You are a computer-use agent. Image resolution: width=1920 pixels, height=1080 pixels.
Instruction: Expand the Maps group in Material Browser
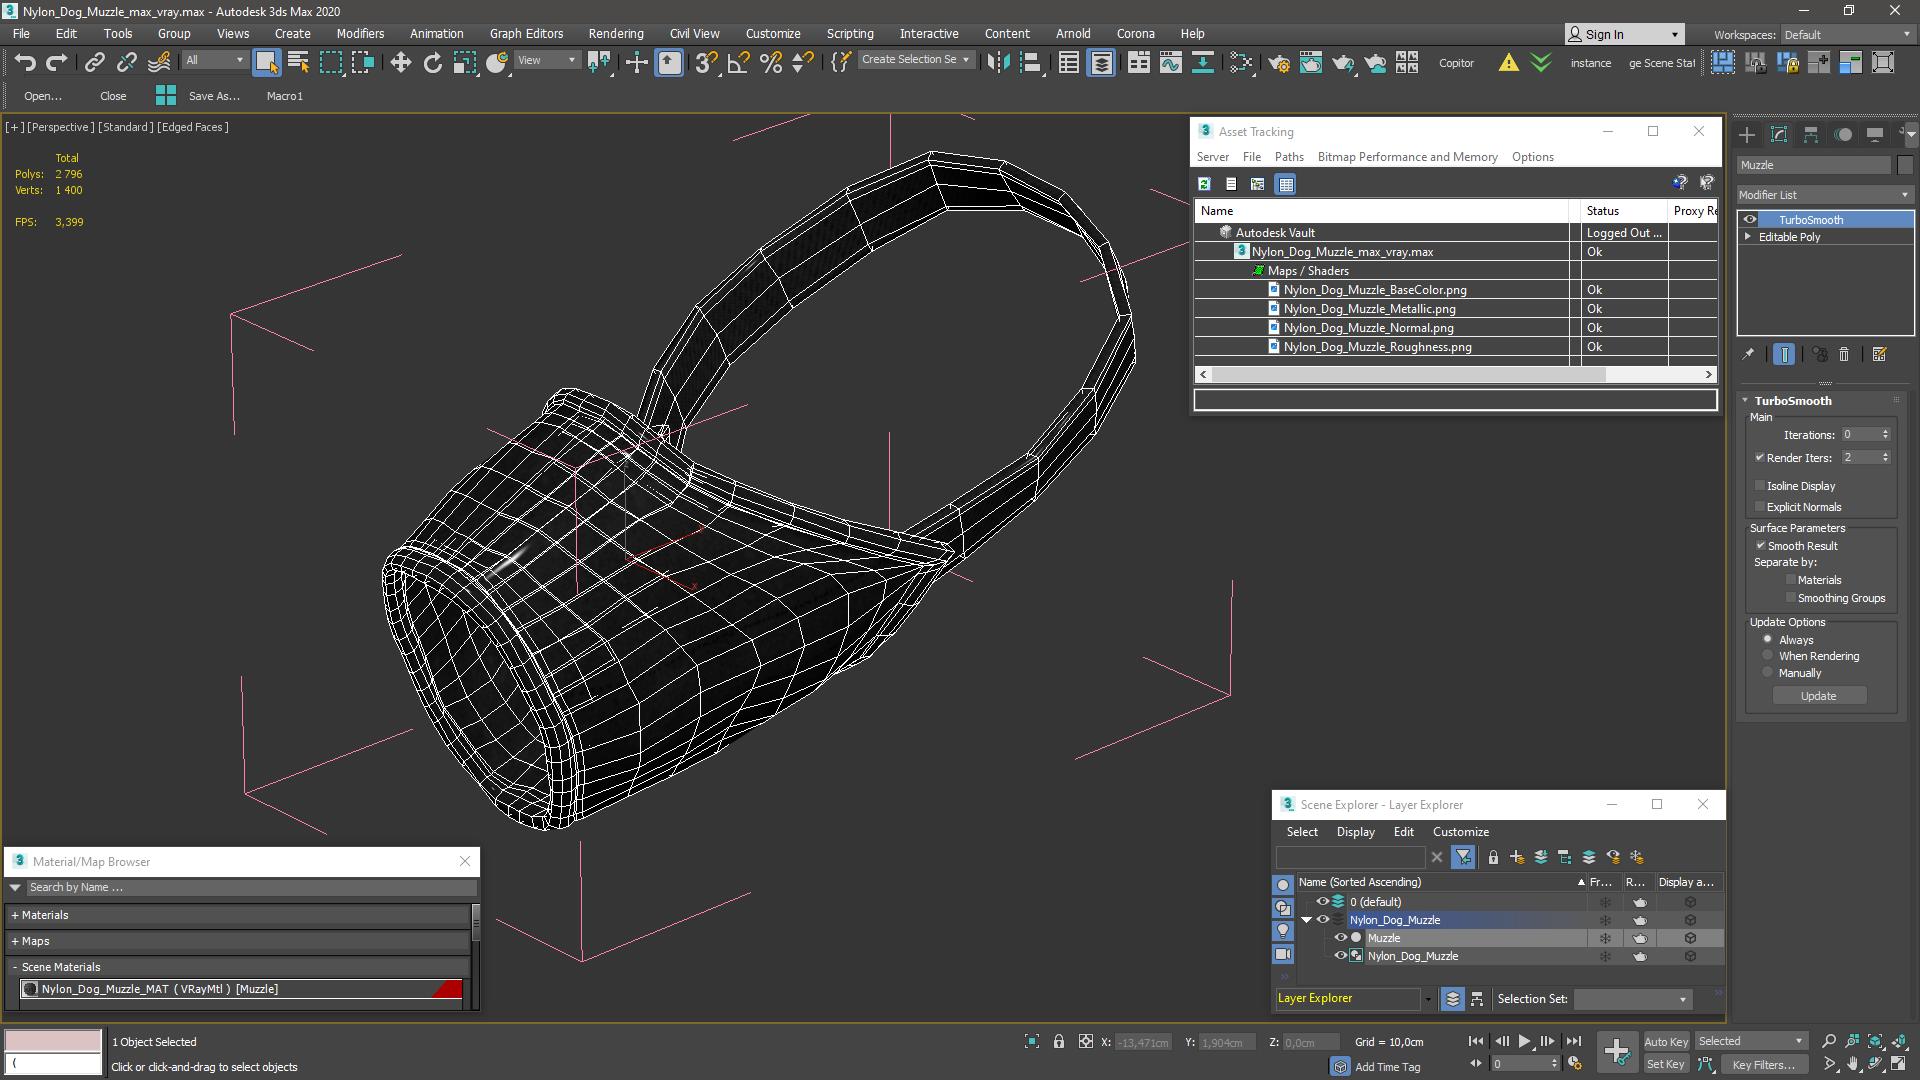15,941
